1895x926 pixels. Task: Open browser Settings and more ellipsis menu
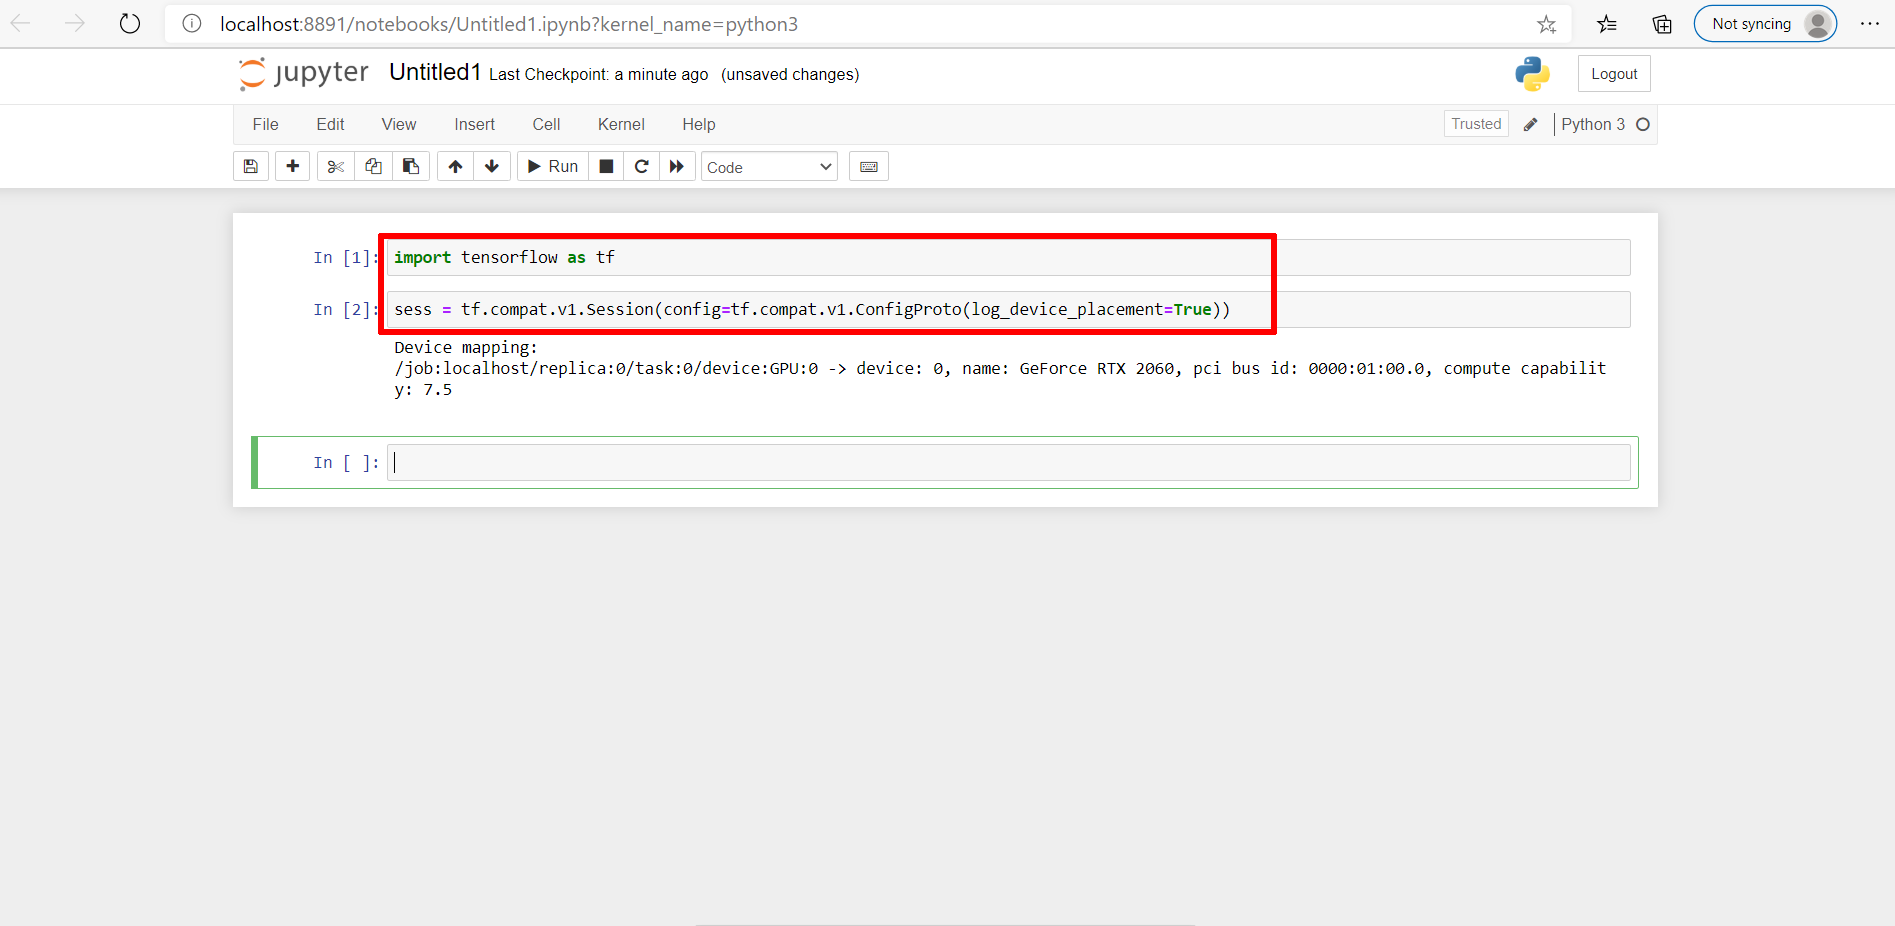pyautogui.click(x=1869, y=24)
